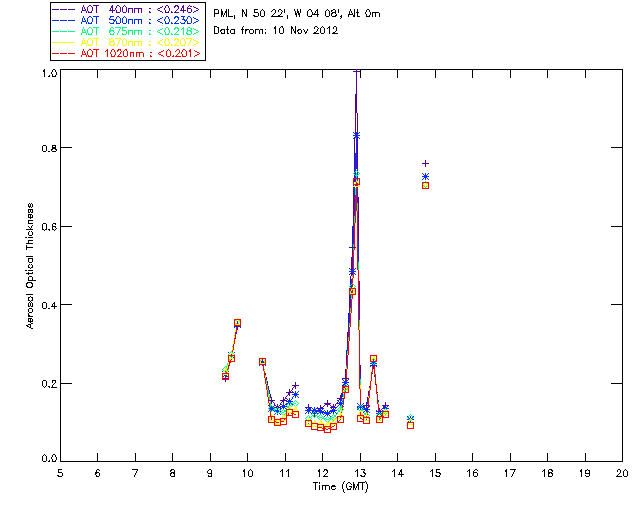Viewport: 640px width, 512px height.
Task: Click the isolated red square marker near 14.3h
Action: [x=410, y=425]
